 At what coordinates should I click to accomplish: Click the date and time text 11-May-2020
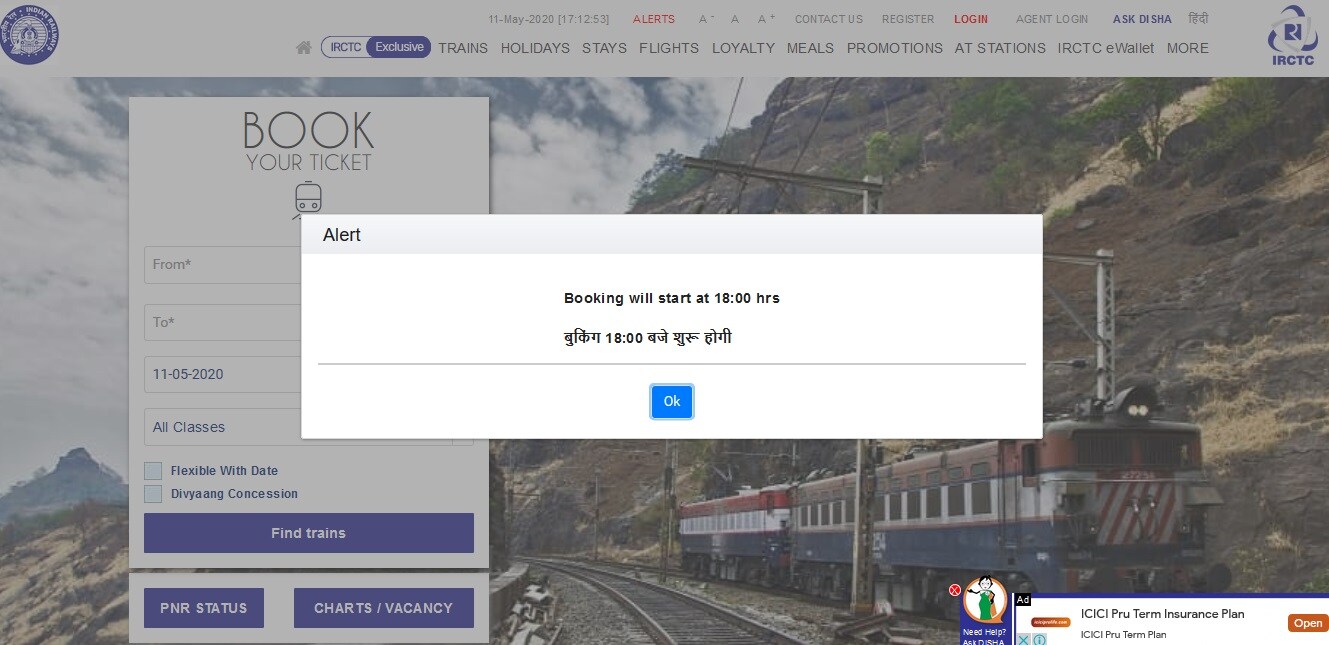[x=548, y=19]
